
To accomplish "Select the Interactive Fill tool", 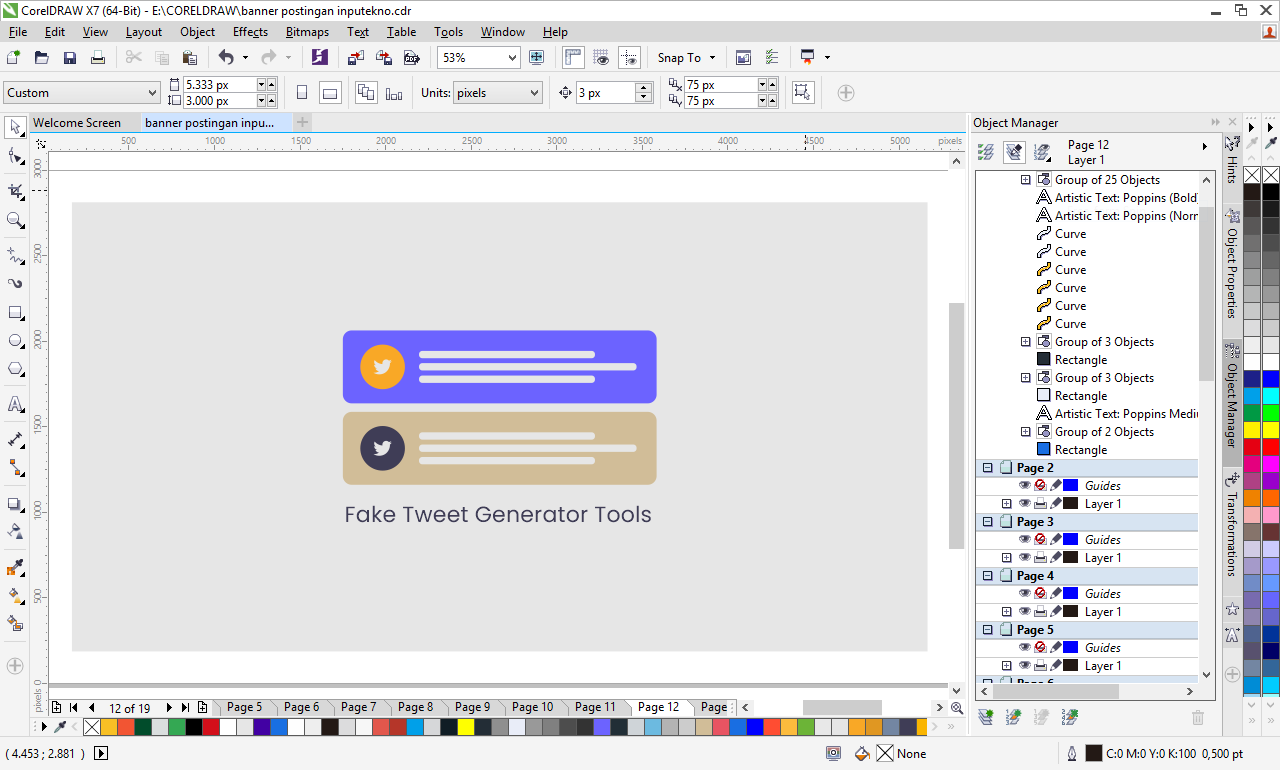I will click(x=15, y=596).
